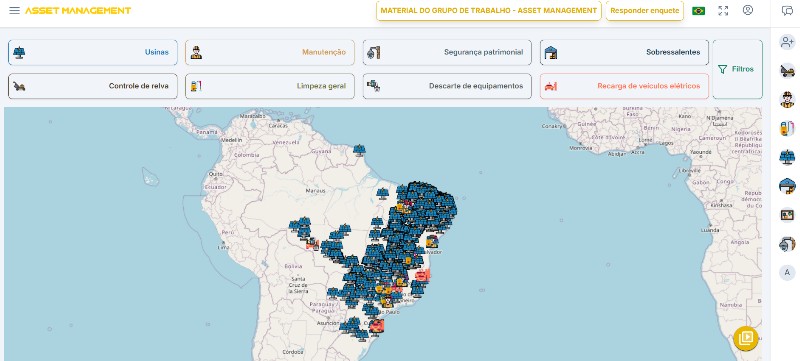Viewport: 800px width, 361px height.
Task: Open Material do Grupo de Trabalho link
Action: [489, 11]
